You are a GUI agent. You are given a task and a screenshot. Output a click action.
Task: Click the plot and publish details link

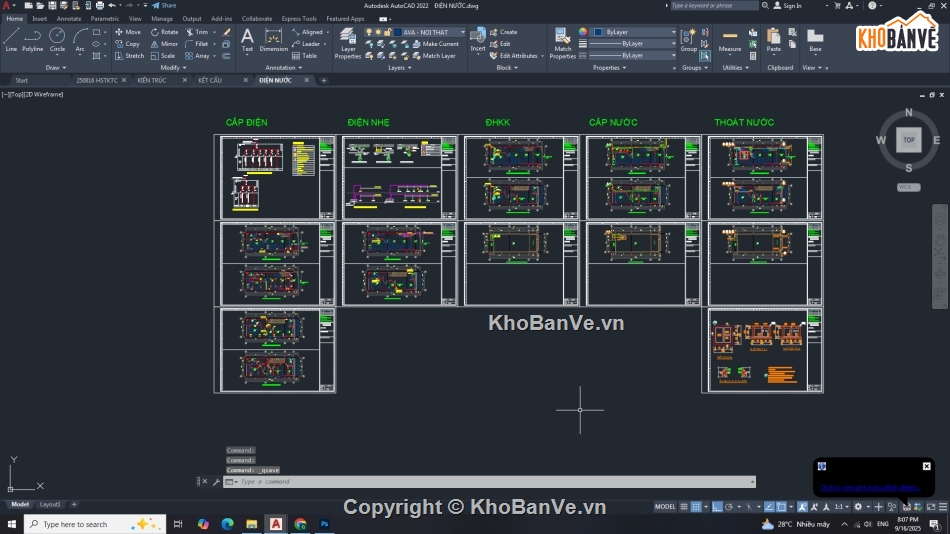click(868, 488)
